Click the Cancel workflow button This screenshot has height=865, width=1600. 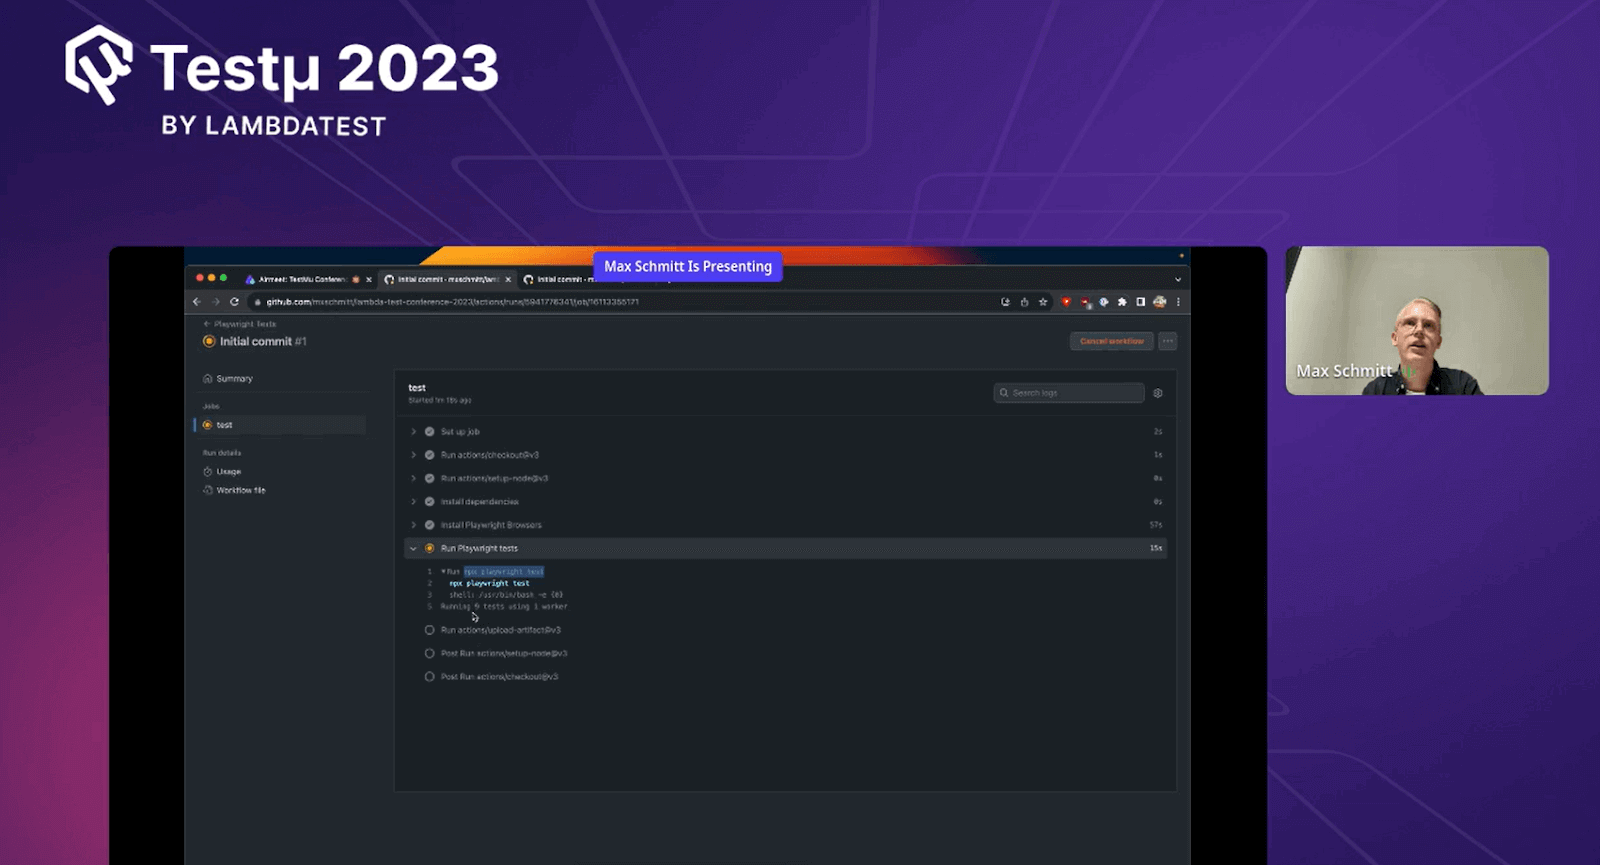coord(1111,341)
